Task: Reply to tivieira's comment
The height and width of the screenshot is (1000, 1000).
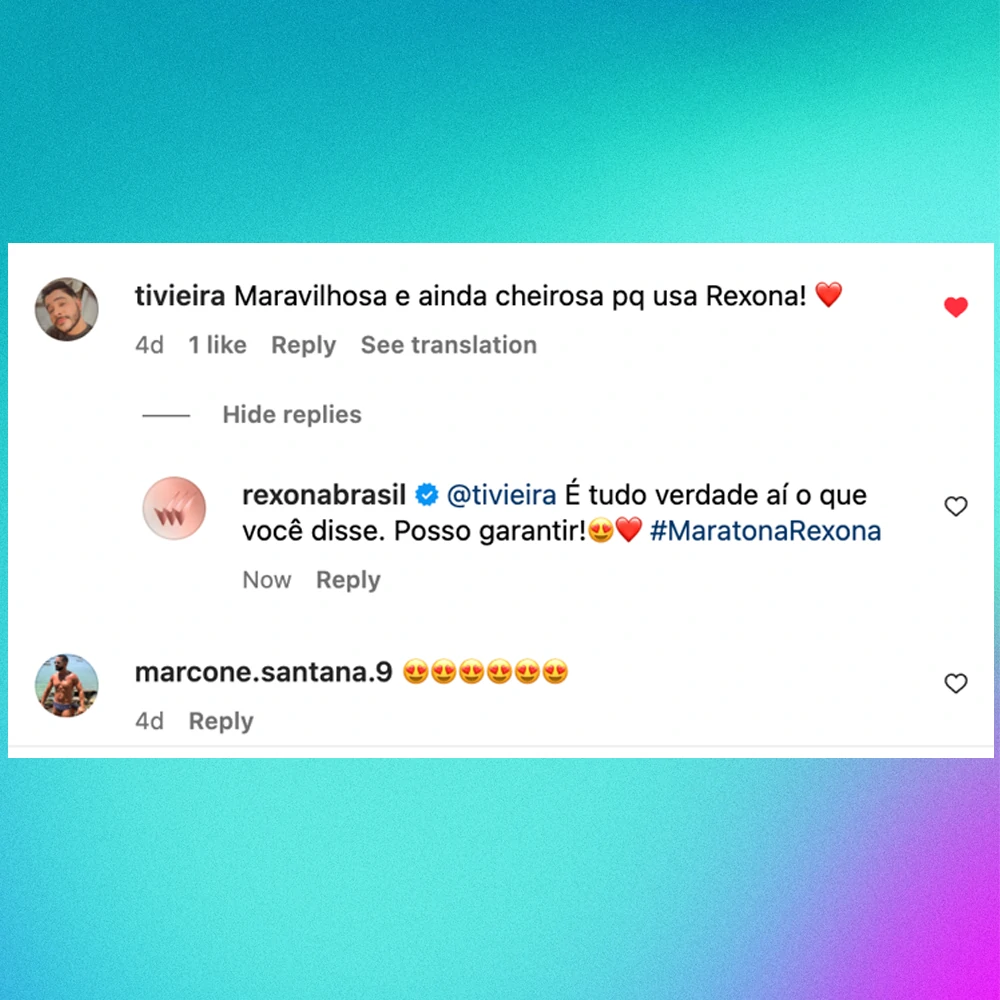Action: pyautogui.click(x=304, y=345)
